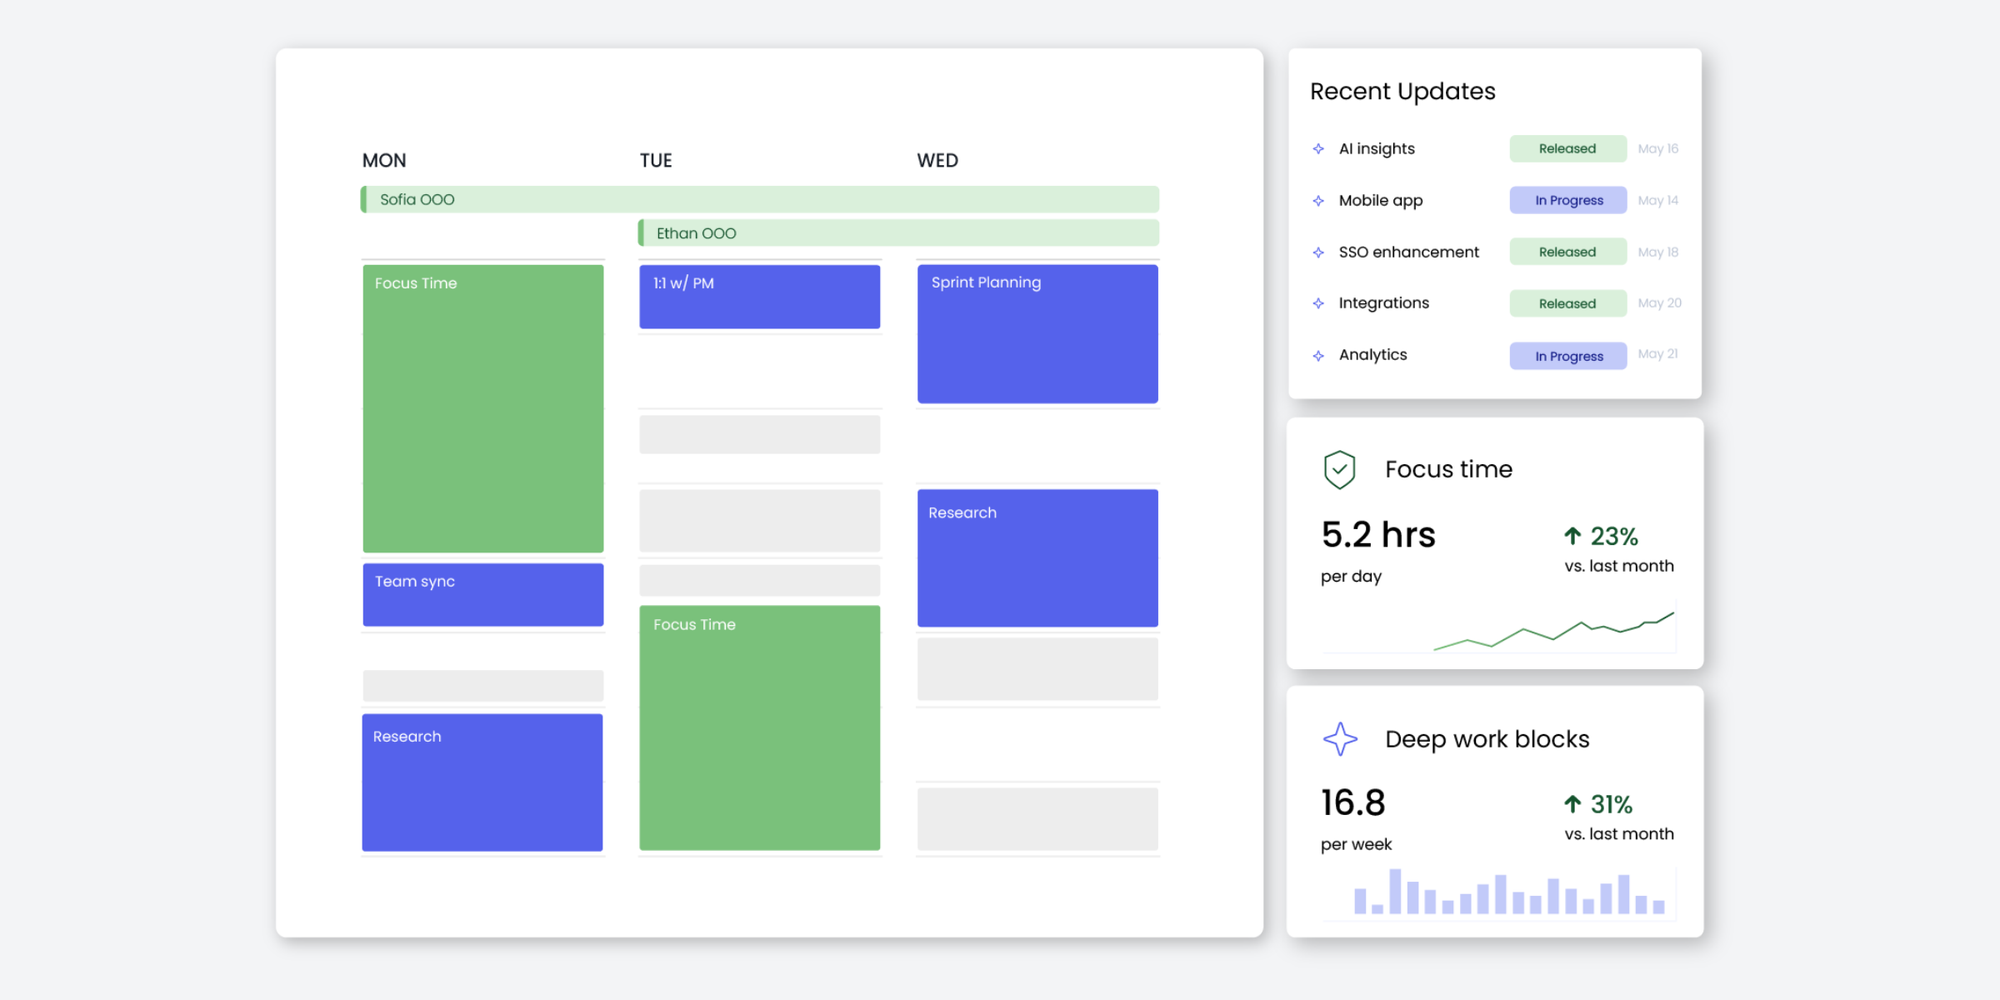Open the Team sync event on Monday

coord(483,595)
